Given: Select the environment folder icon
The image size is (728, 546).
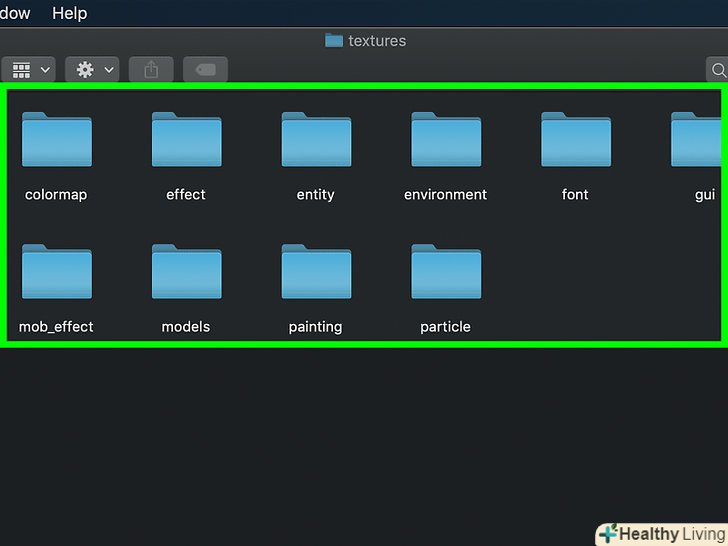Looking at the screenshot, I should point(446,140).
